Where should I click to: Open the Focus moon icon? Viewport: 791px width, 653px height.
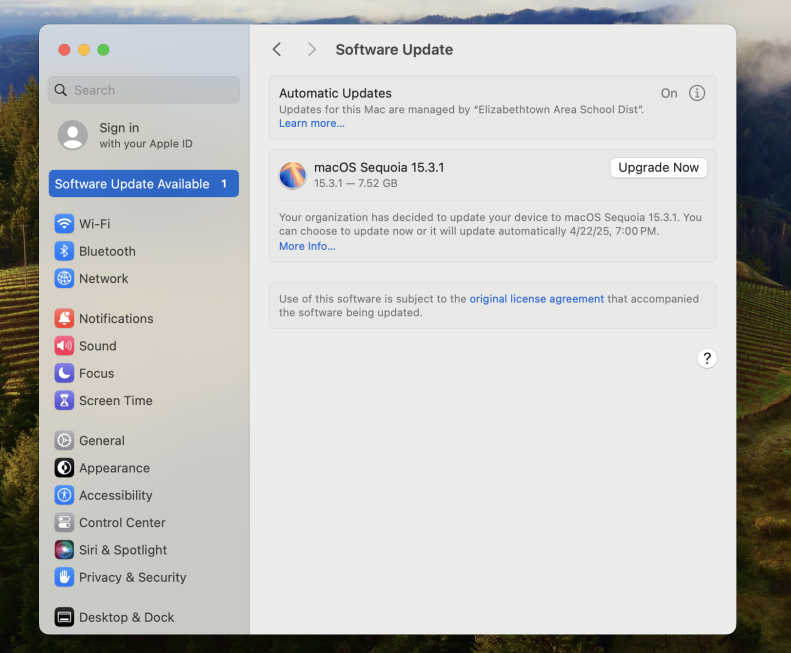tap(64, 373)
